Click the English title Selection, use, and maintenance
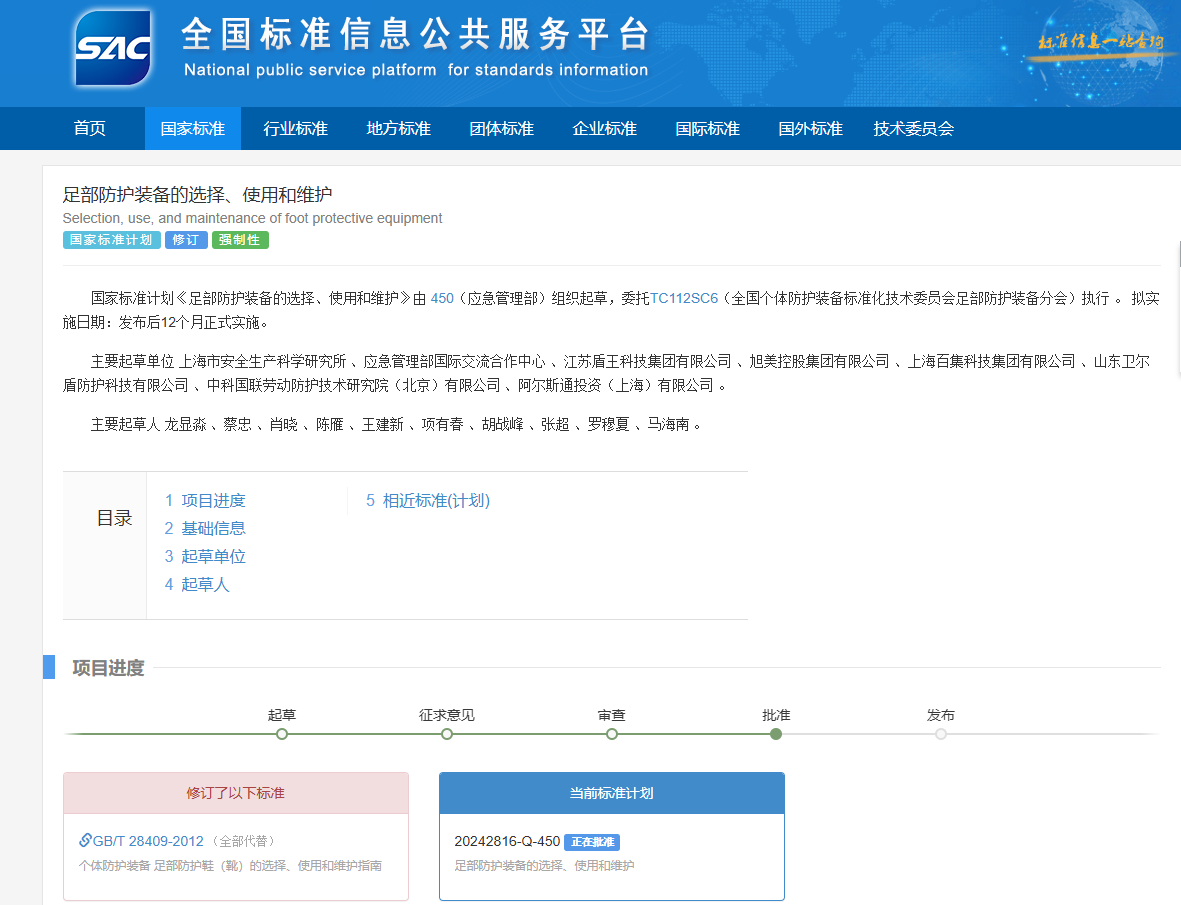This screenshot has width=1181, height=905. [x=252, y=218]
